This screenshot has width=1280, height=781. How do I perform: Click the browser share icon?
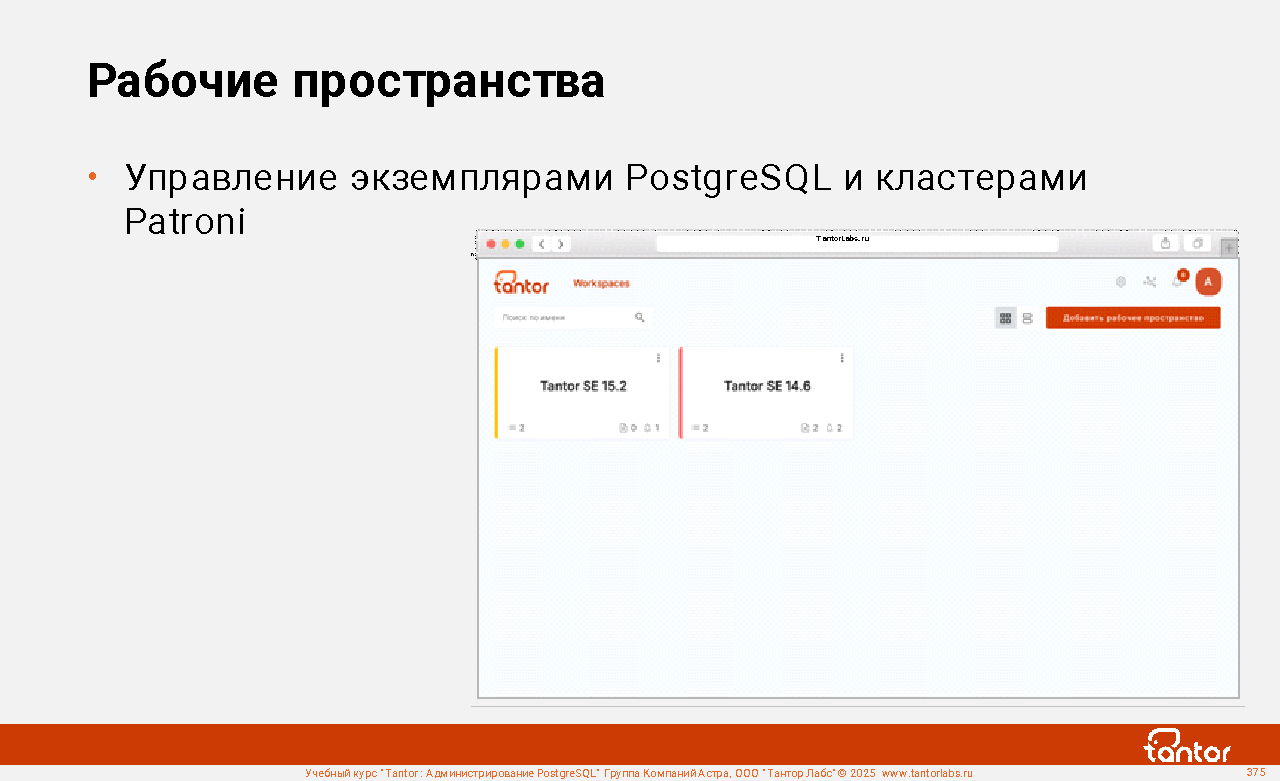click(1165, 244)
